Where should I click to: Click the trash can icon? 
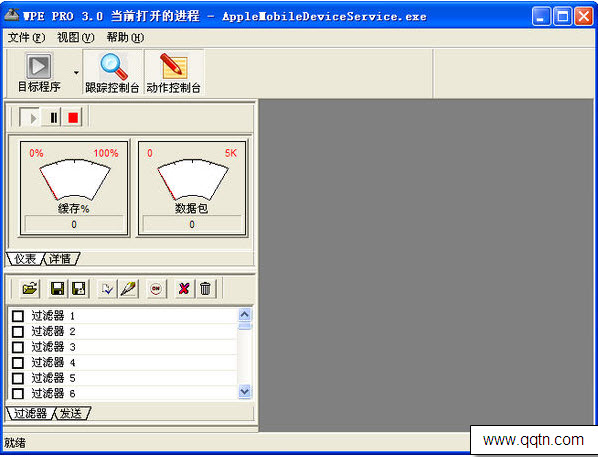205,288
